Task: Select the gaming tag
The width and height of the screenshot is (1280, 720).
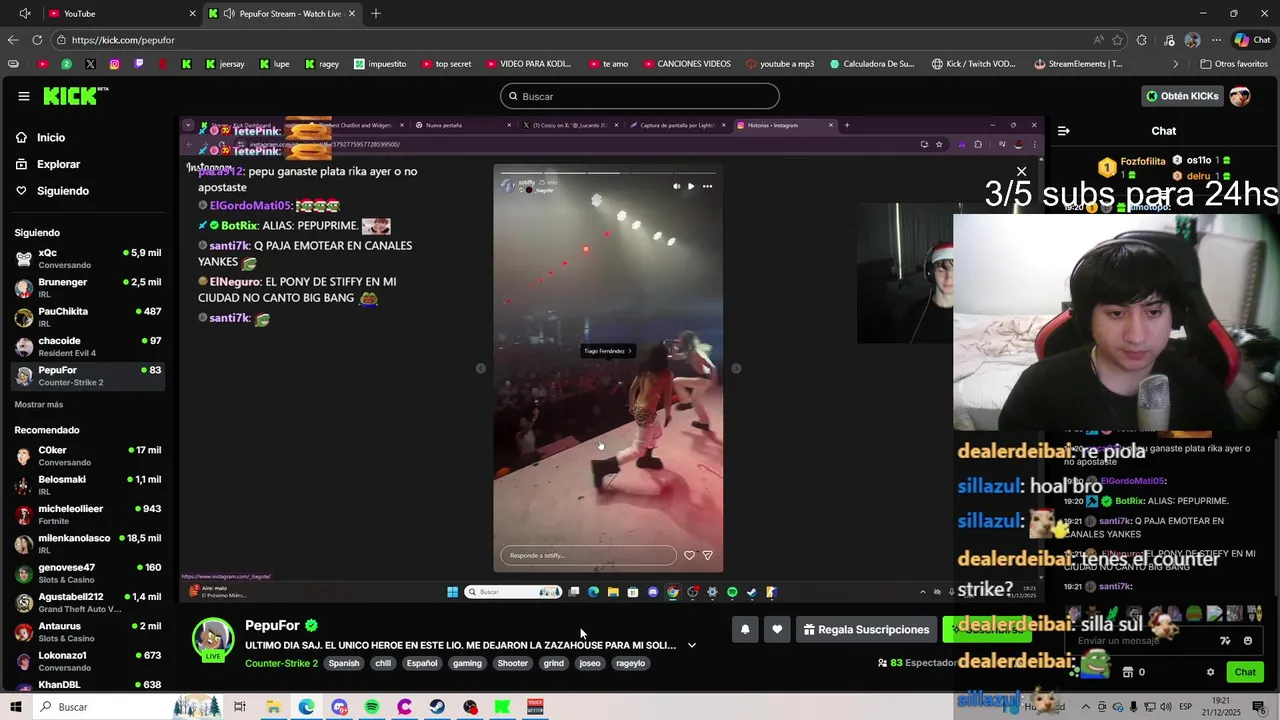Action: 467,663
